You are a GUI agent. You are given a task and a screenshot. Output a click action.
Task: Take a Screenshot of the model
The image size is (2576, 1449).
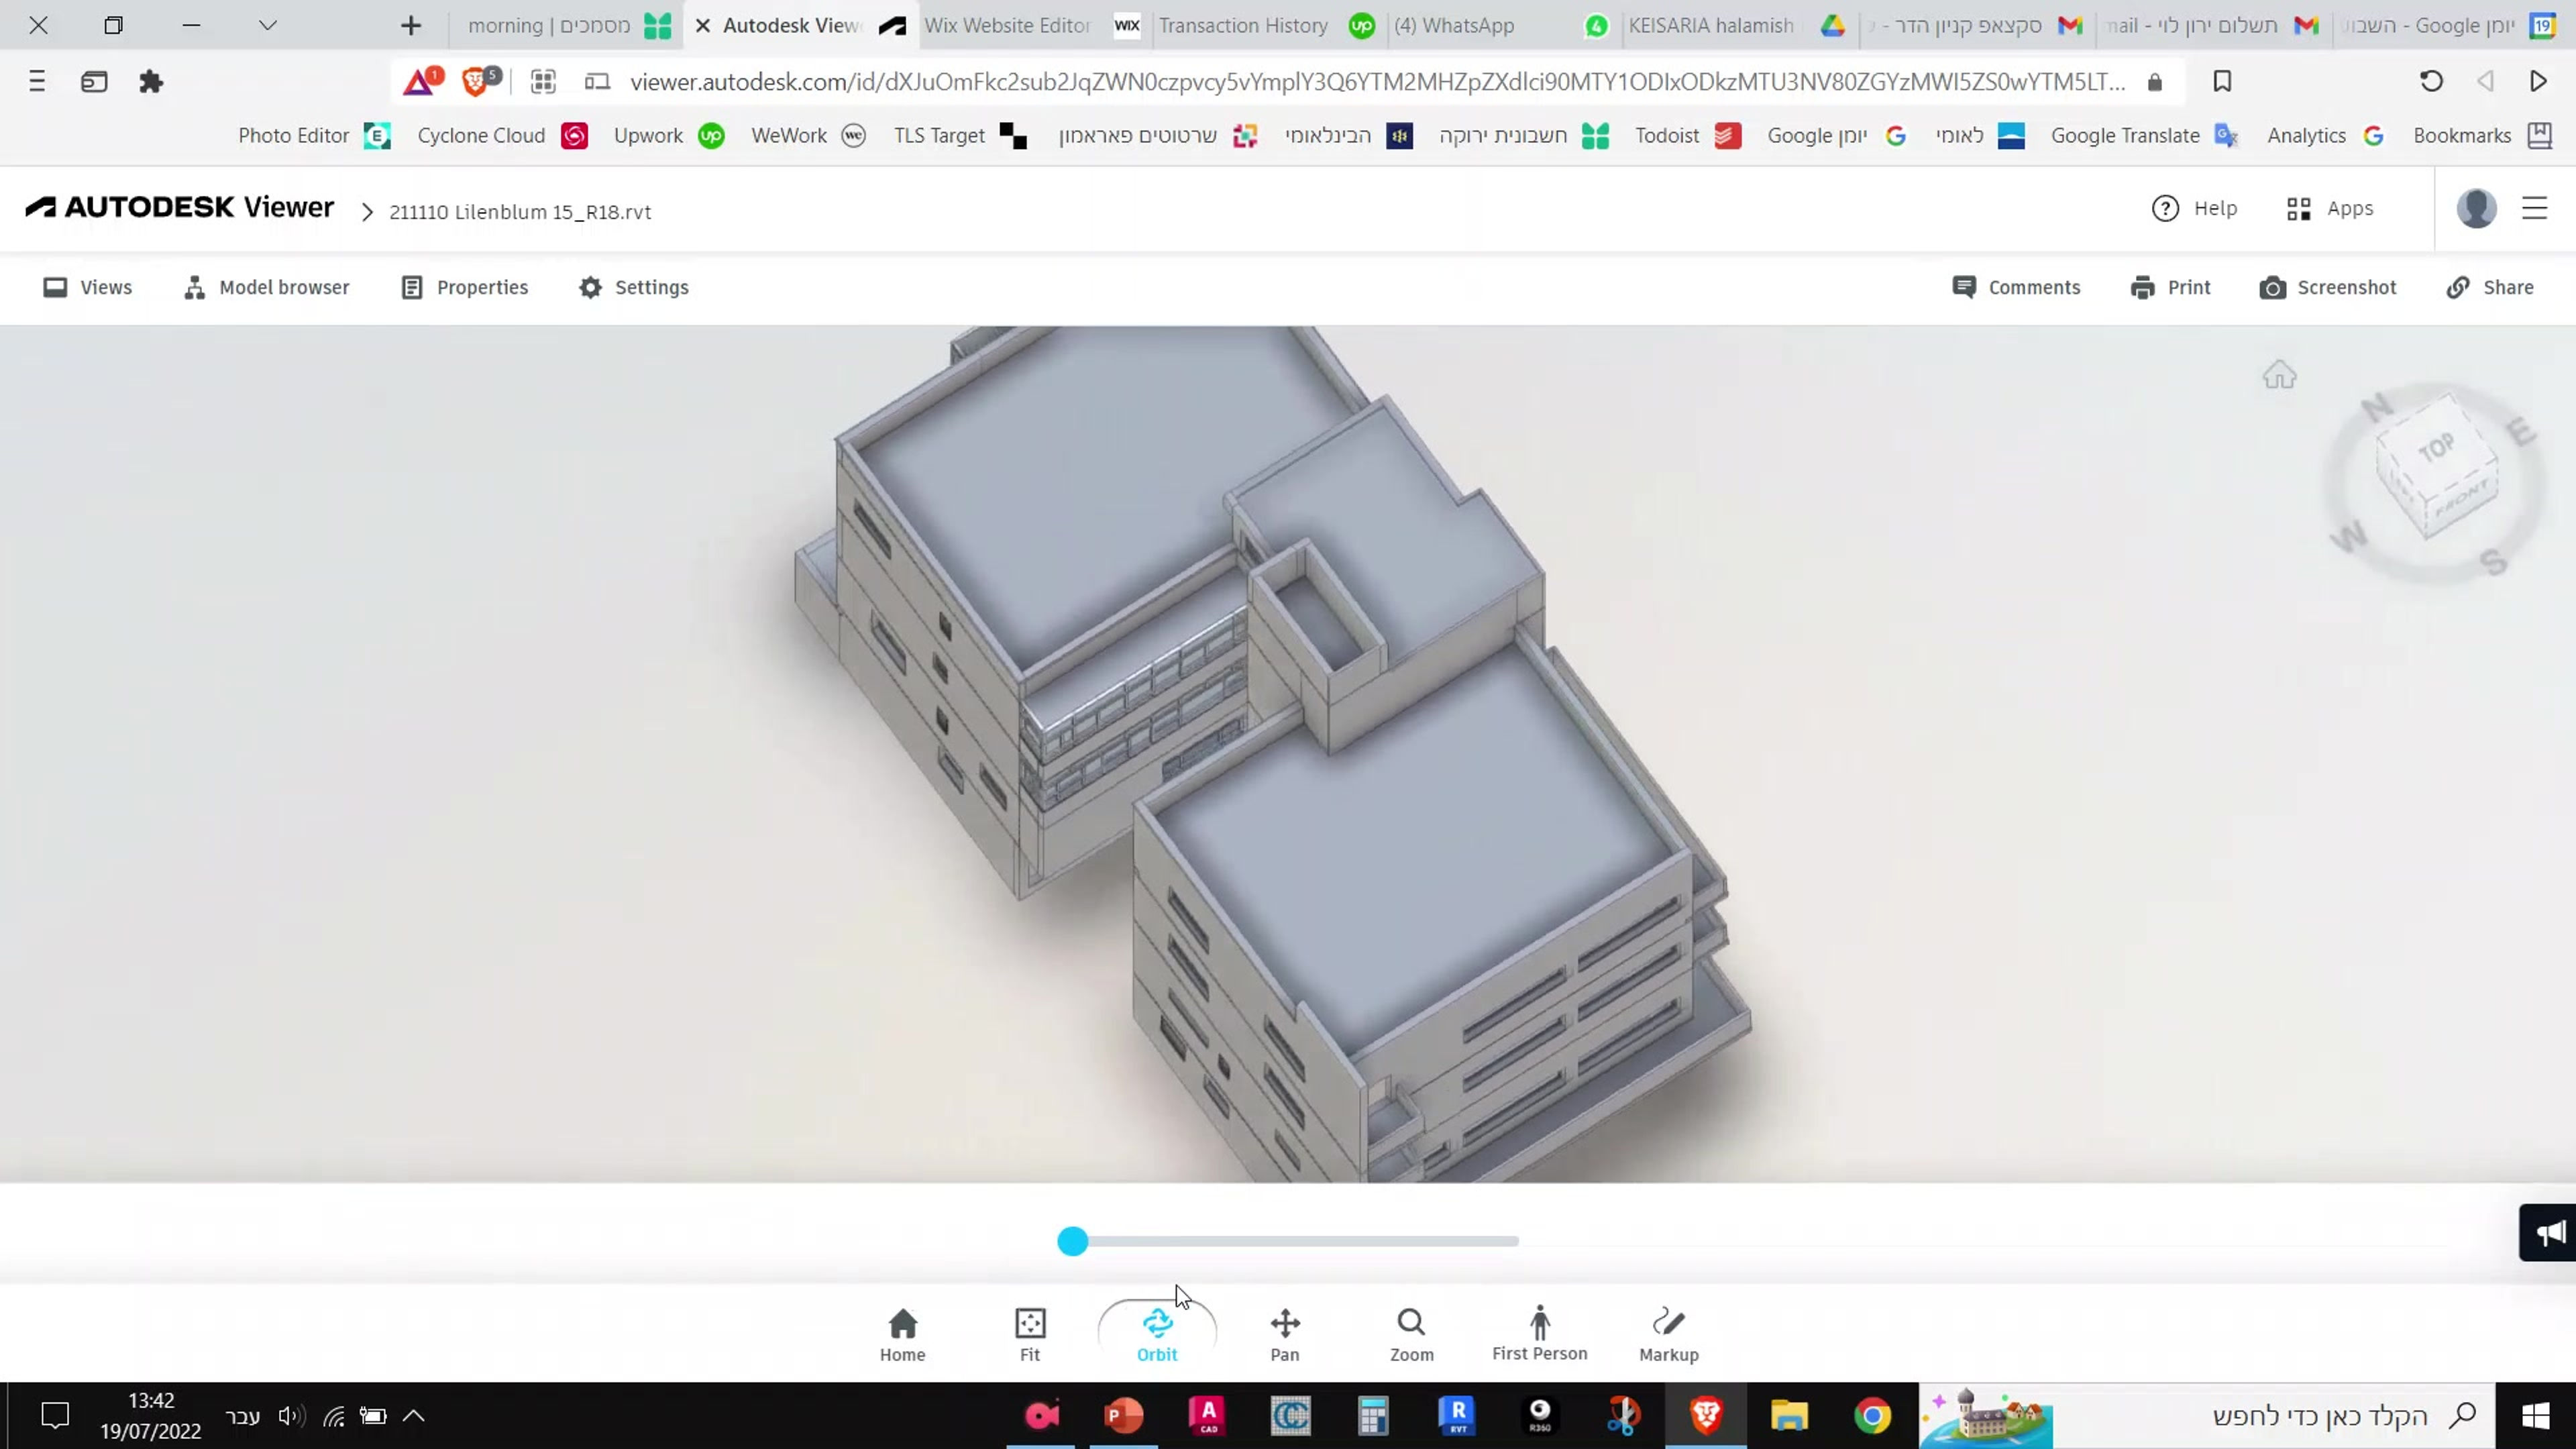[x=2328, y=287]
